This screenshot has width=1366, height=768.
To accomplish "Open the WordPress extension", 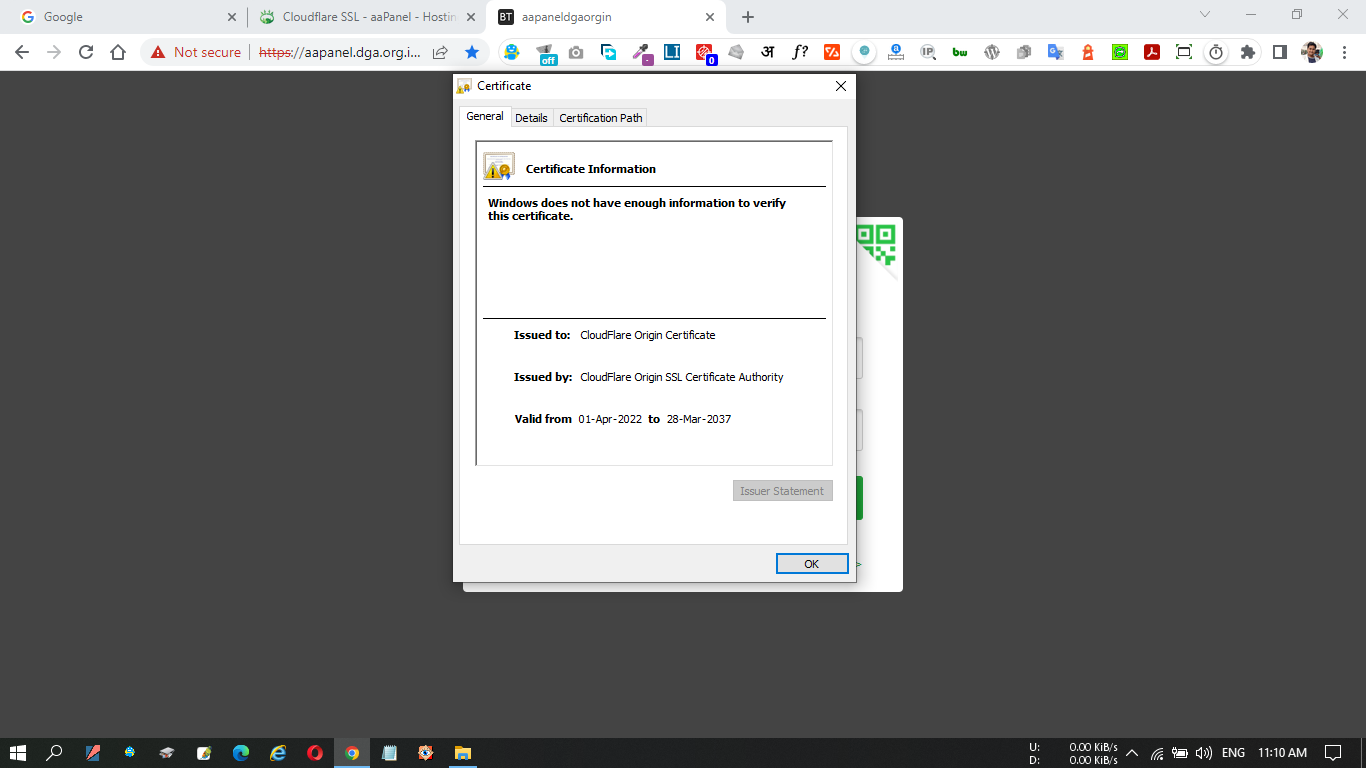I will pos(992,52).
